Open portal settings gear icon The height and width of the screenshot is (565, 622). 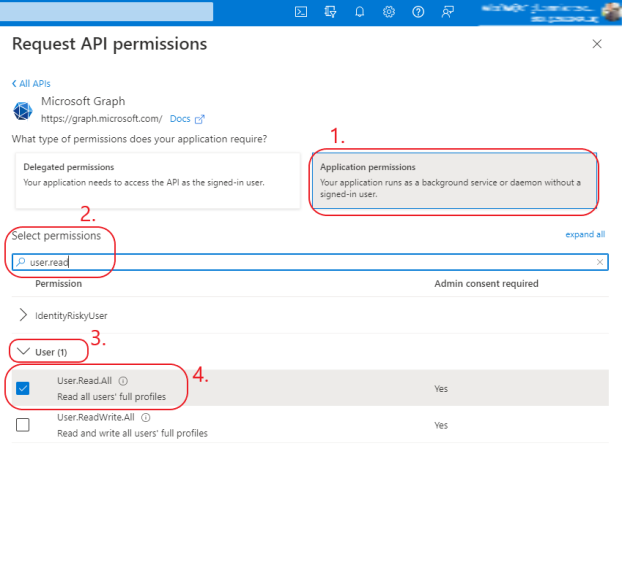pyautogui.click(x=388, y=12)
